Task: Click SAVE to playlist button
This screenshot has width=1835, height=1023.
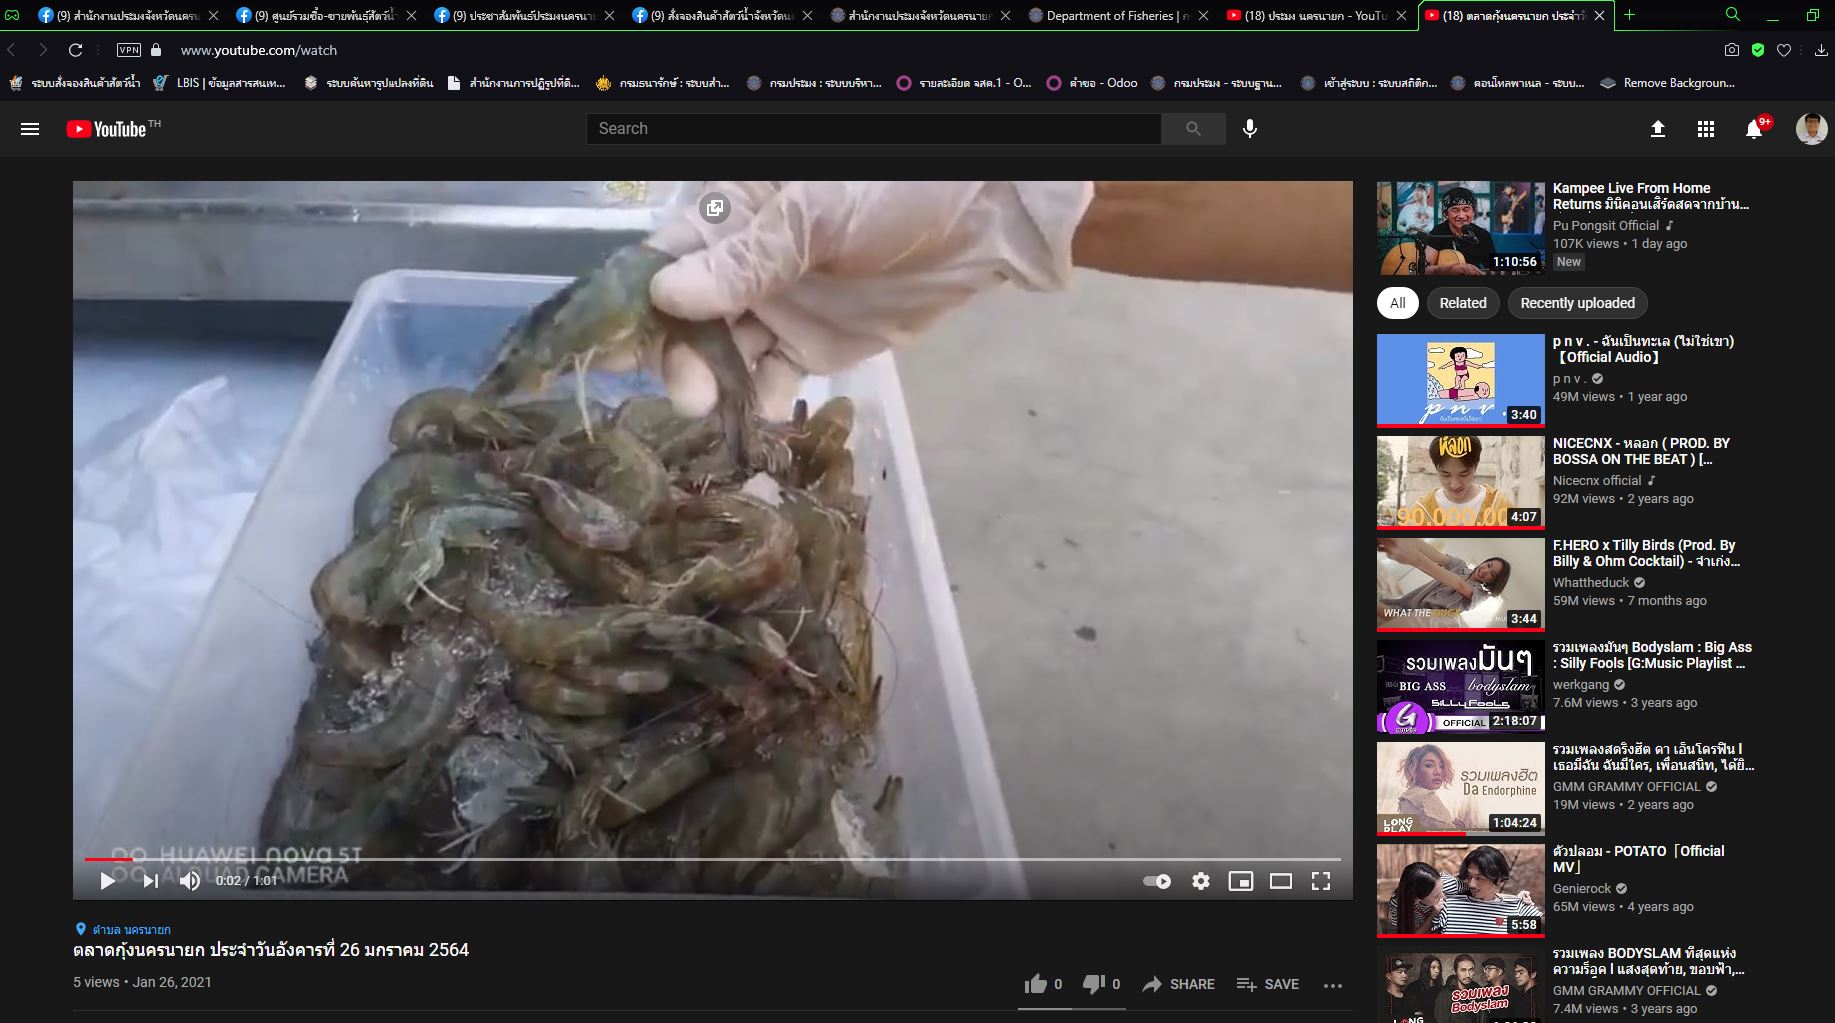Action: [x=1268, y=984]
